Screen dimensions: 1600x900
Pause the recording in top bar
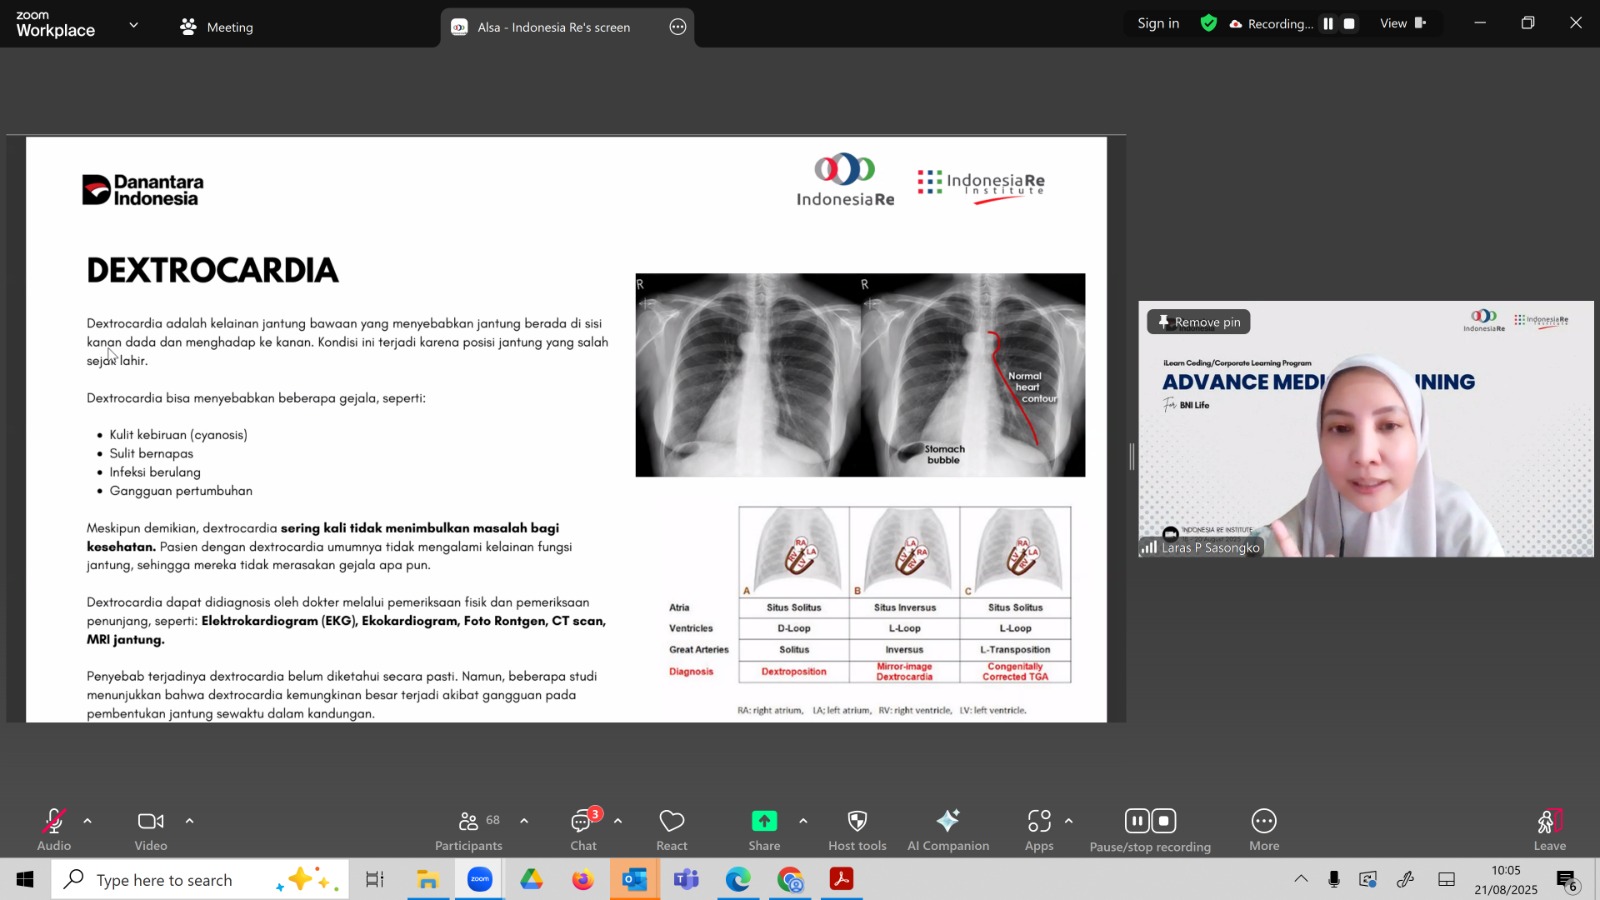1328,24
